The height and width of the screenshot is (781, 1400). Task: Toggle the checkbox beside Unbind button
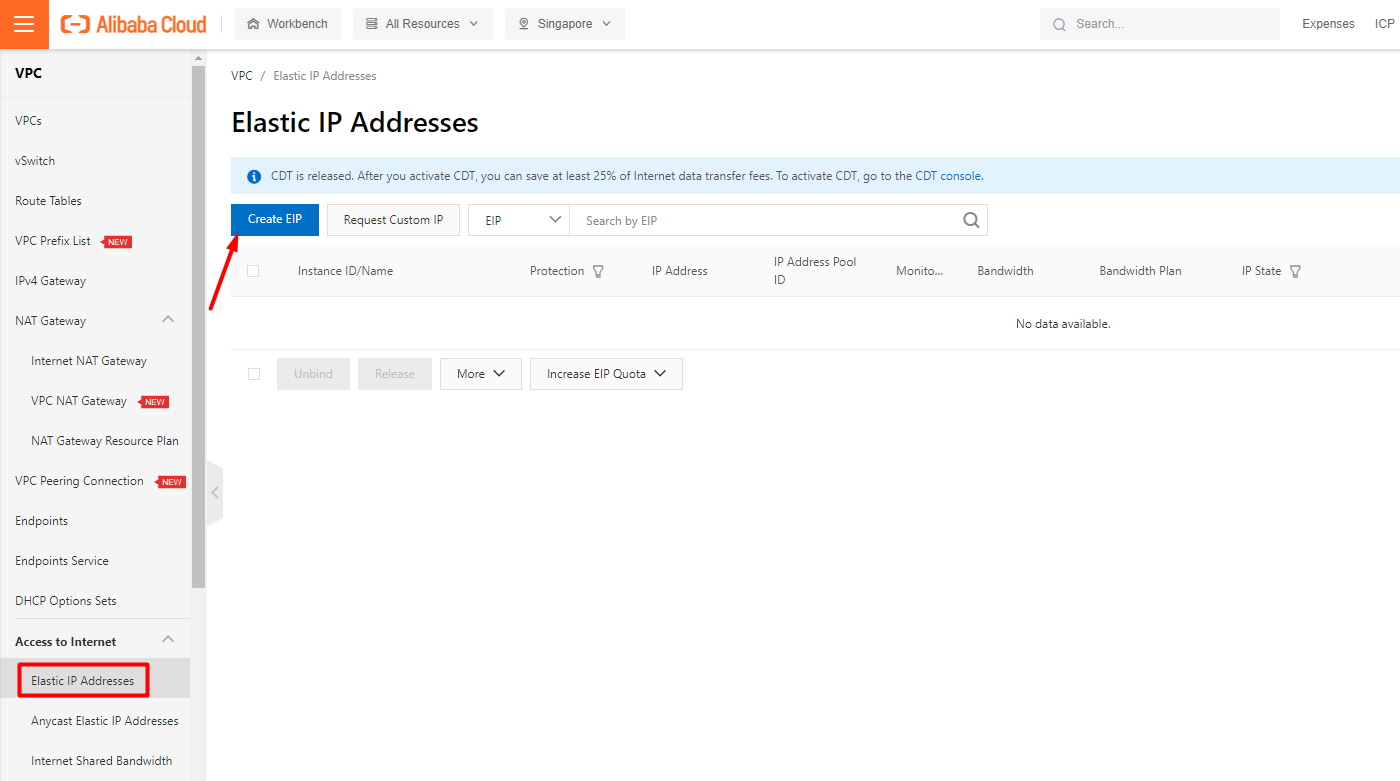click(x=254, y=374)
